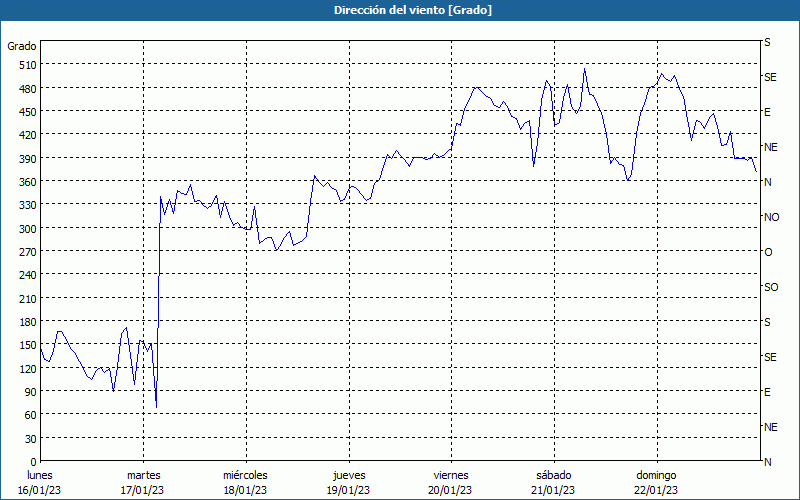The image size is (800, 500).
Task: Select the '270' y-axis value
Action: [28, 252]
